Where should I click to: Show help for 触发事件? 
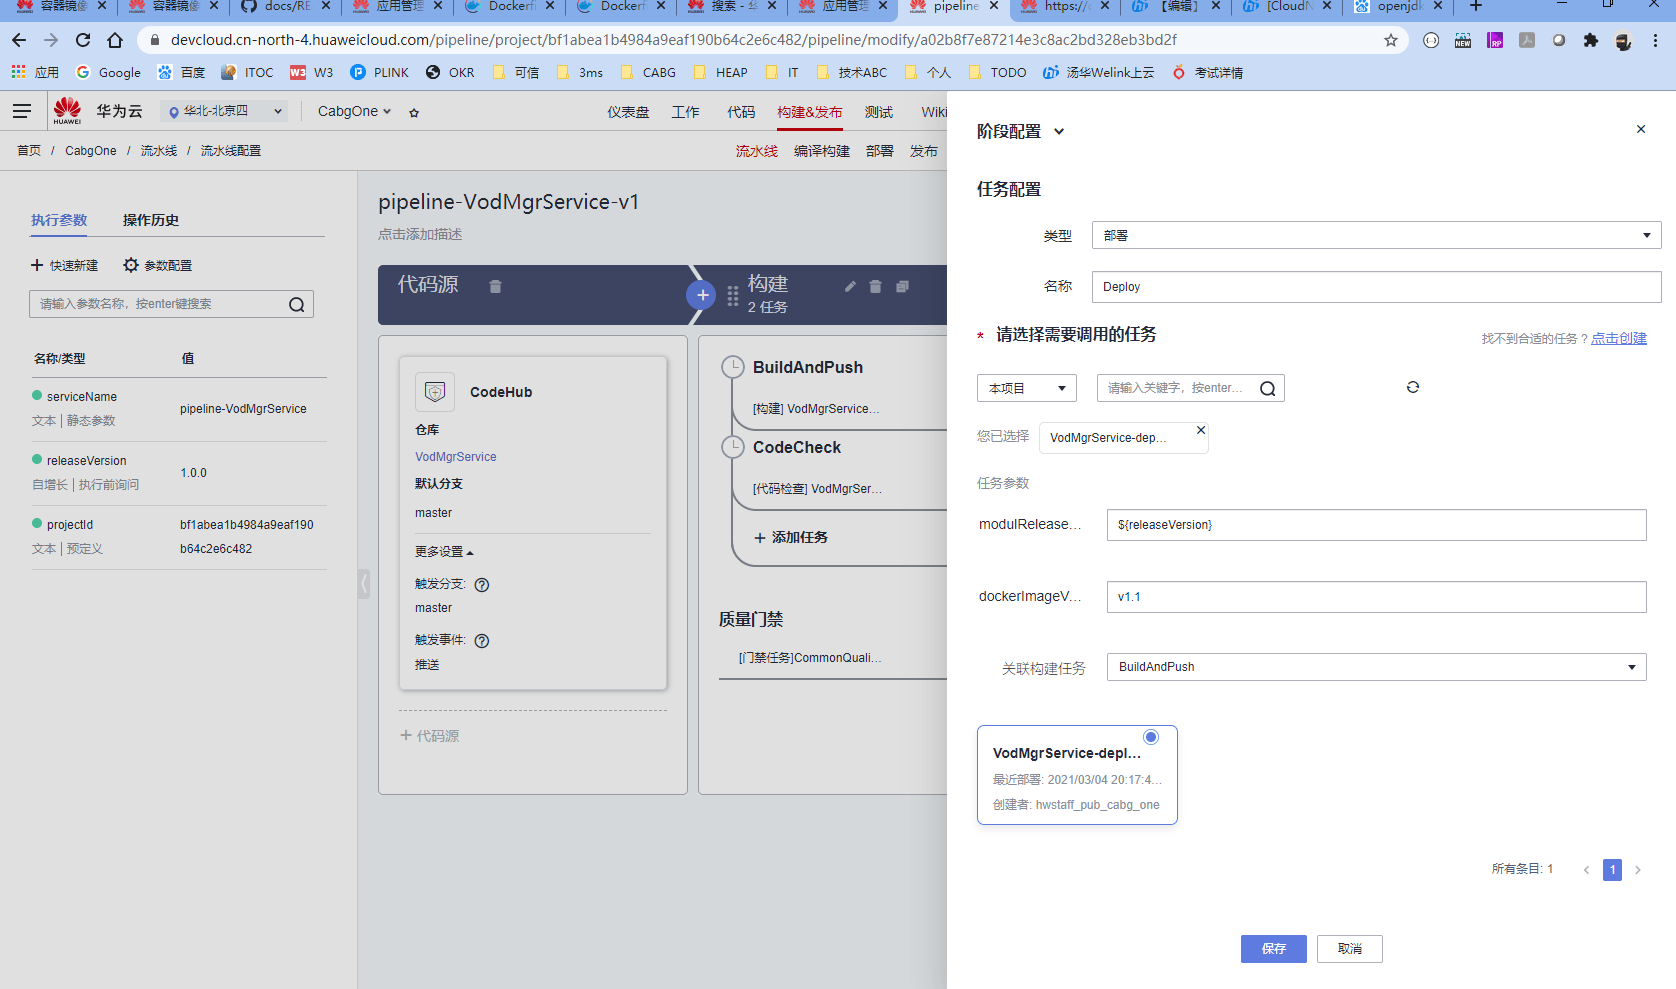pos(482,641)
